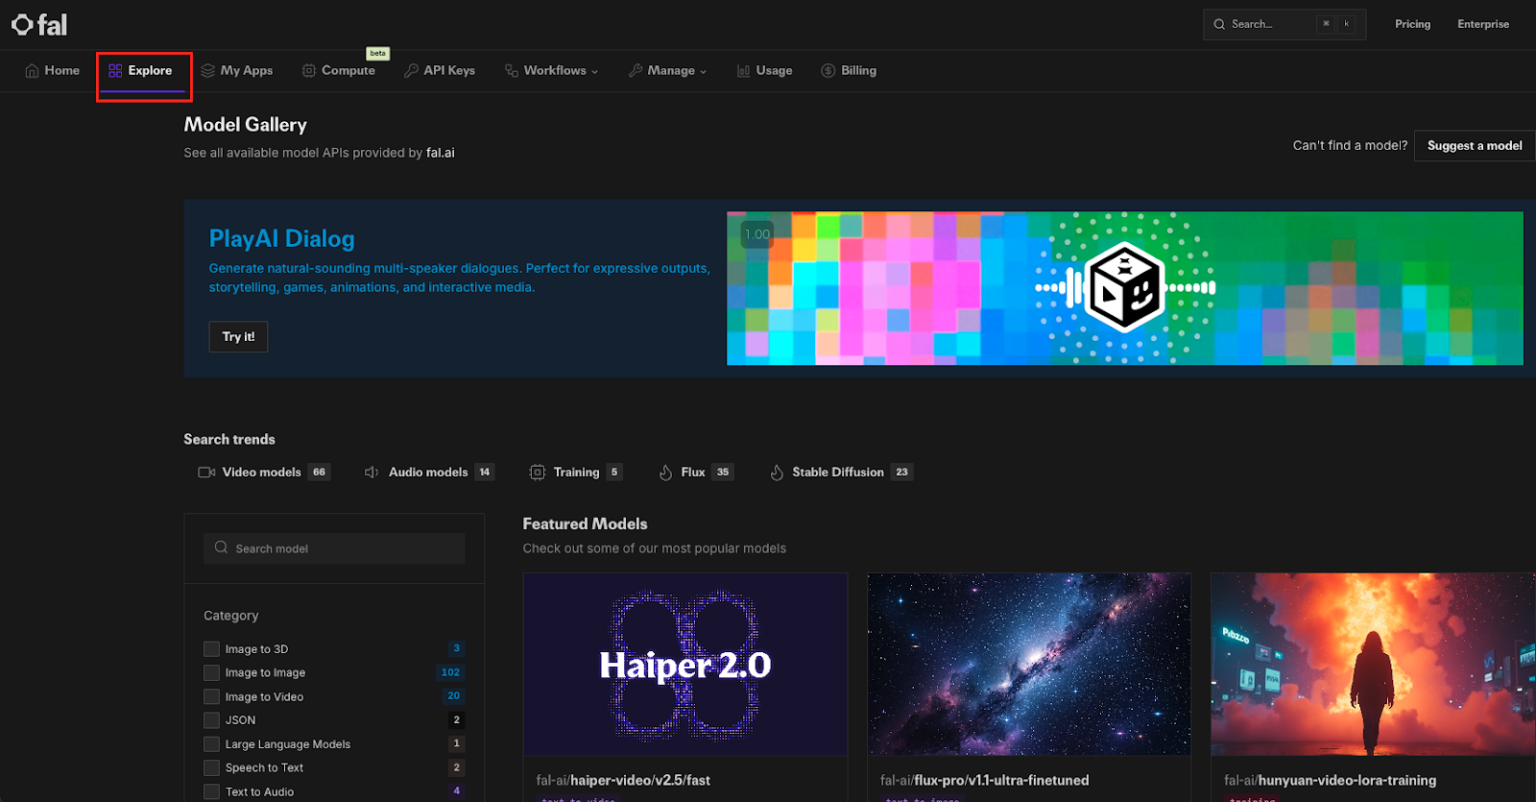Click the Home house icon
The width and height of the screenshot is (1536, 802).
(32, 71)
